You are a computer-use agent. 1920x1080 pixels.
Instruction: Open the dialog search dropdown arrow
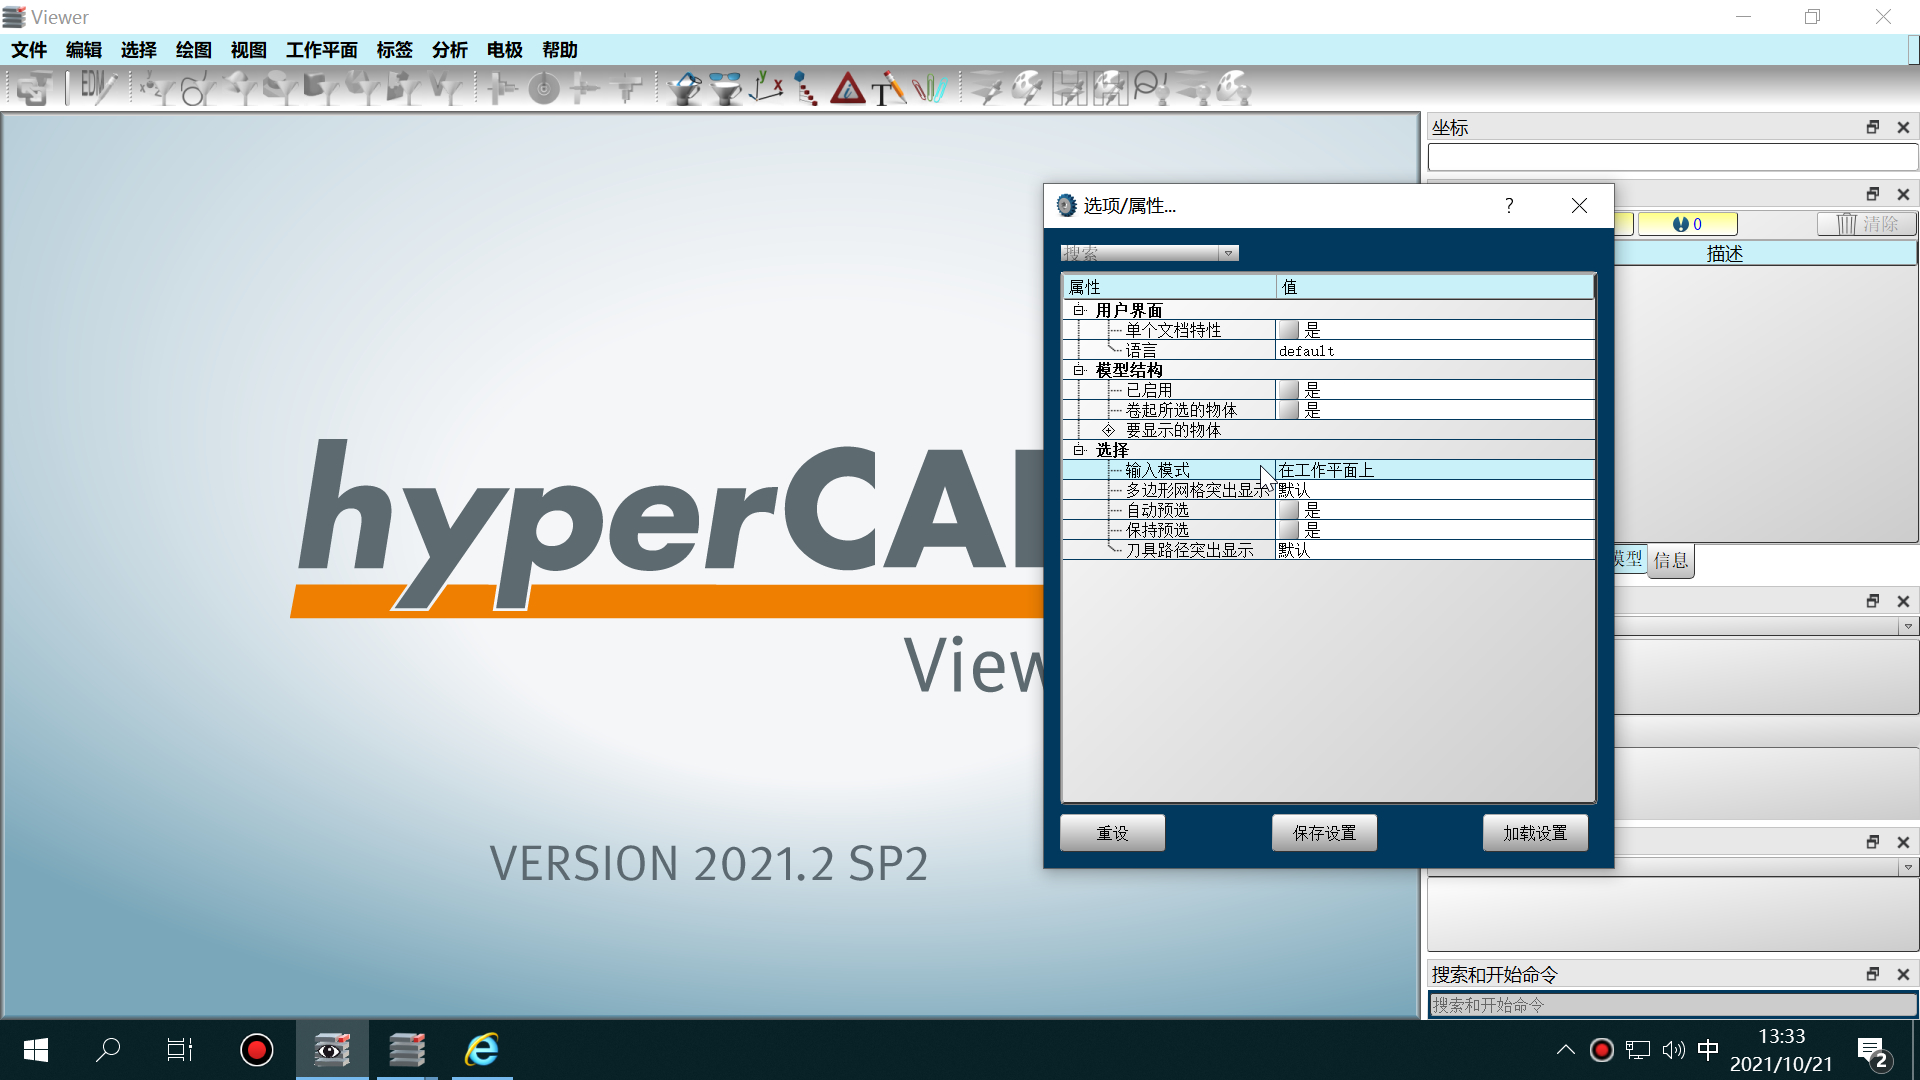[x=1229, y=253]
